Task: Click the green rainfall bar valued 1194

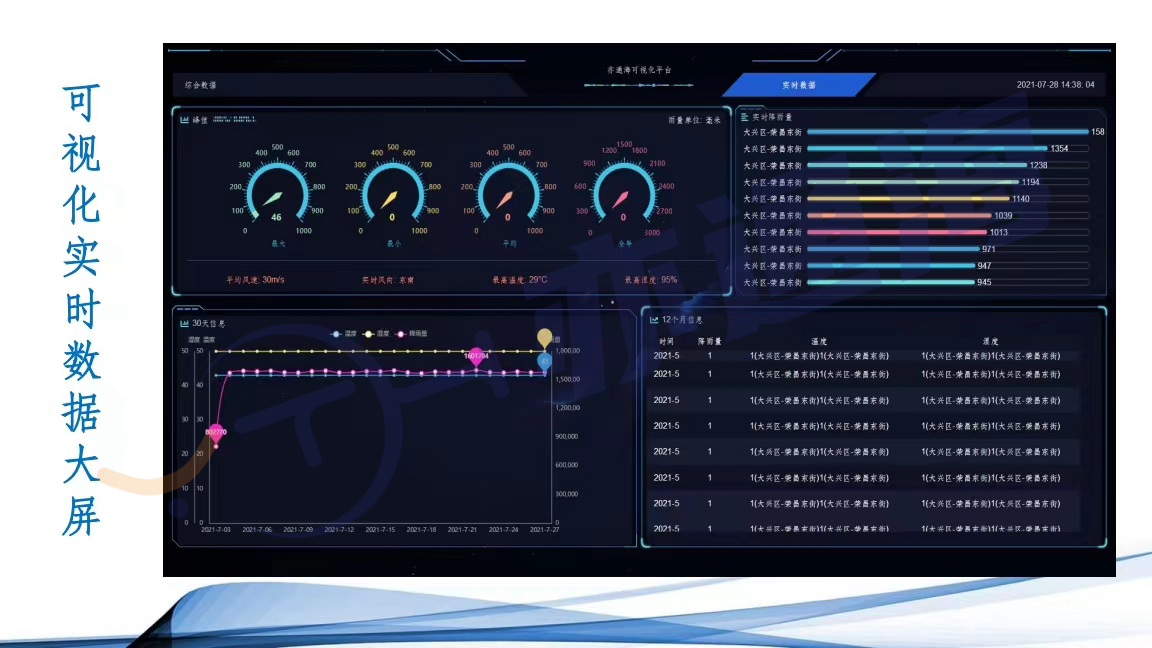Action: coord(913,182)
